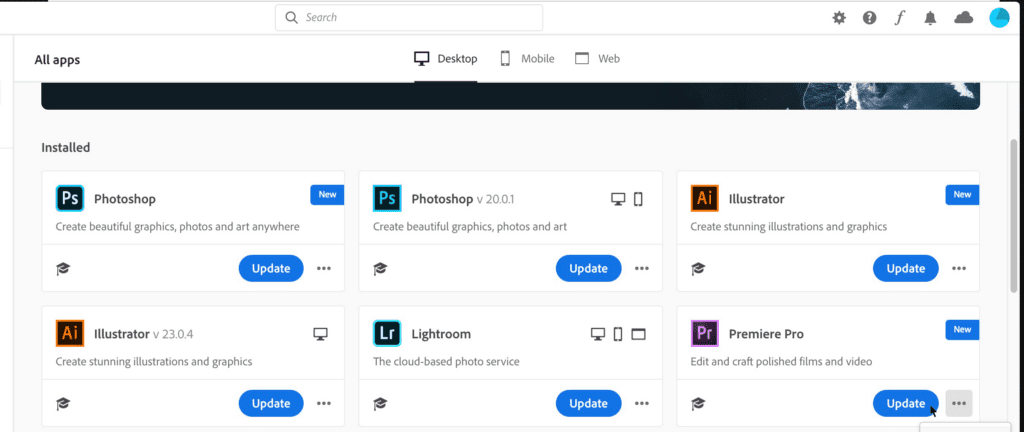1024x432 pixels.
Task: Click desktop platform icon on Illustrator v 23.0.4 card
Action: pyautogui.click(x=320, y=334)
